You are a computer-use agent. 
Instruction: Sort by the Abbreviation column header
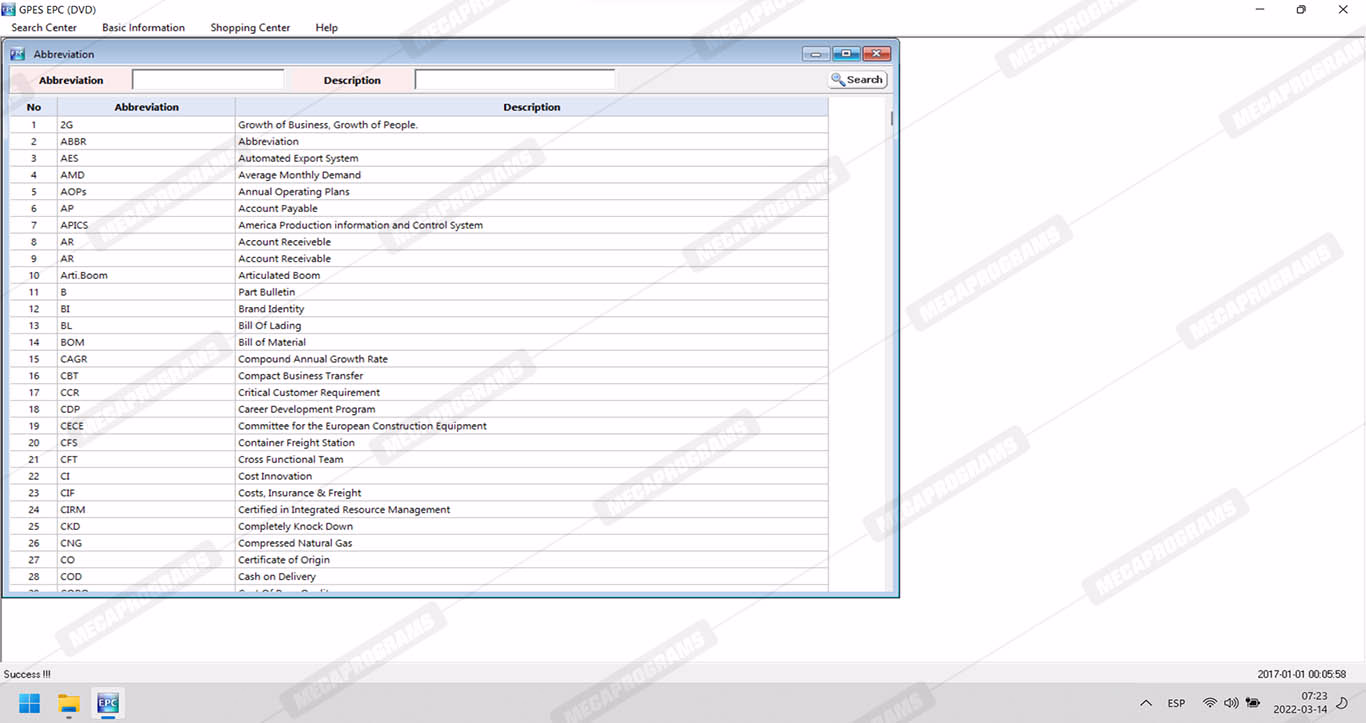tap(146, 107)
